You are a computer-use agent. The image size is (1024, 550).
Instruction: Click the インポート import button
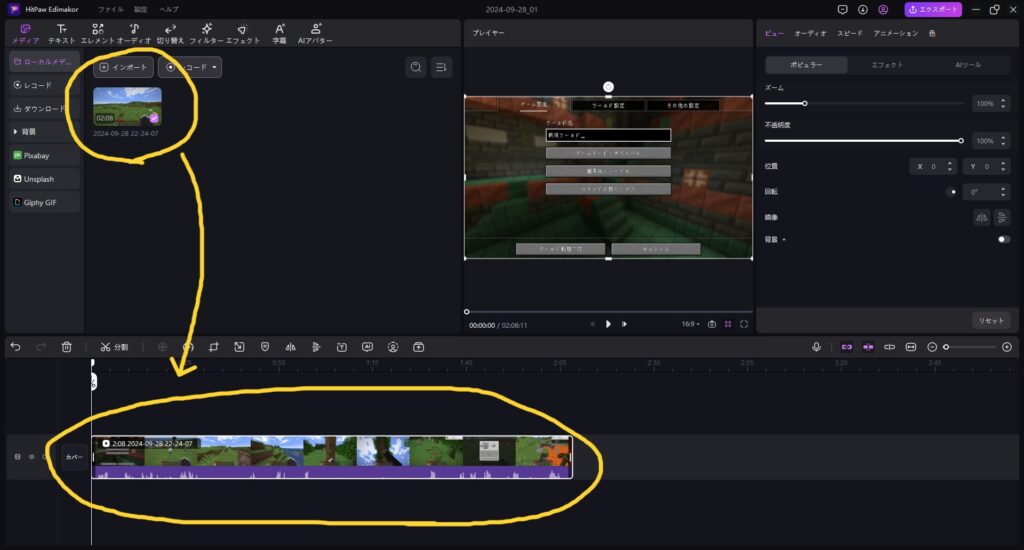point(123,67)
